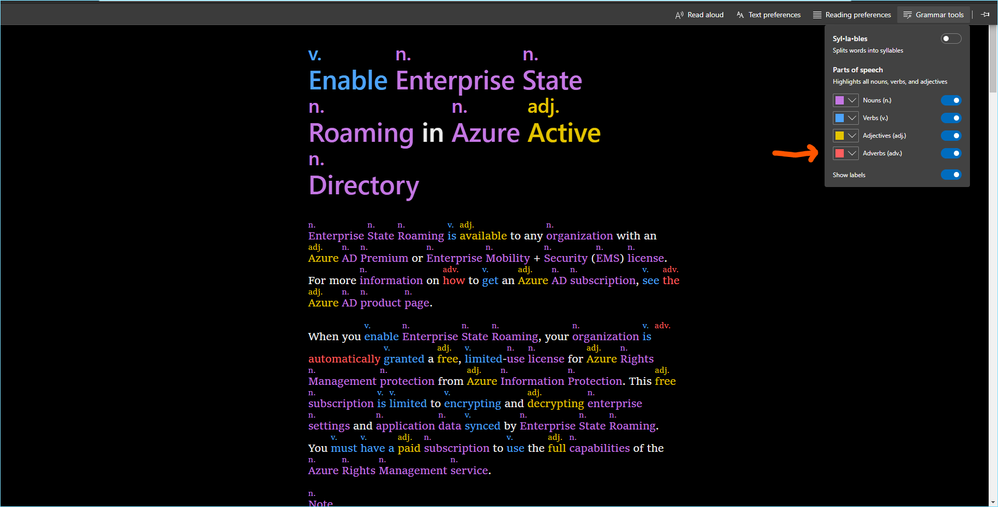The width and height of the screenshot is (998, 507).
Task: Click the word "capabilities" in the text
Action: [600, 448]
